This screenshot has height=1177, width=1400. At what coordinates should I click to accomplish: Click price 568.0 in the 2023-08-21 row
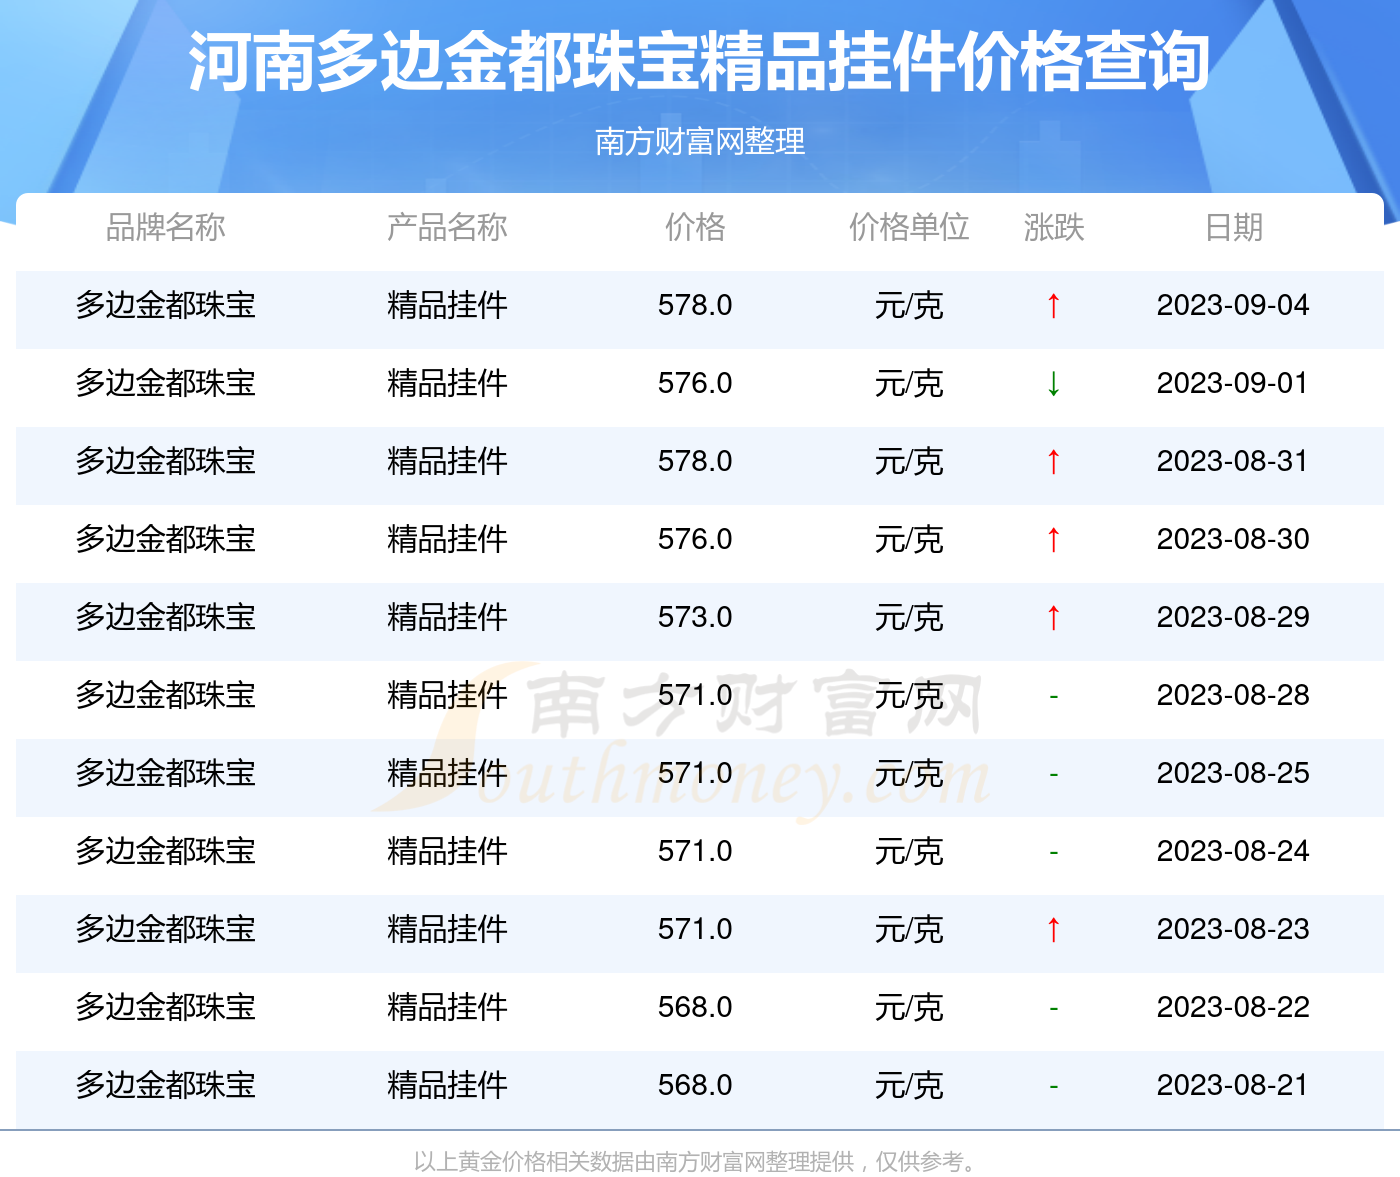pyautogui.click(x=695, y=1085)
